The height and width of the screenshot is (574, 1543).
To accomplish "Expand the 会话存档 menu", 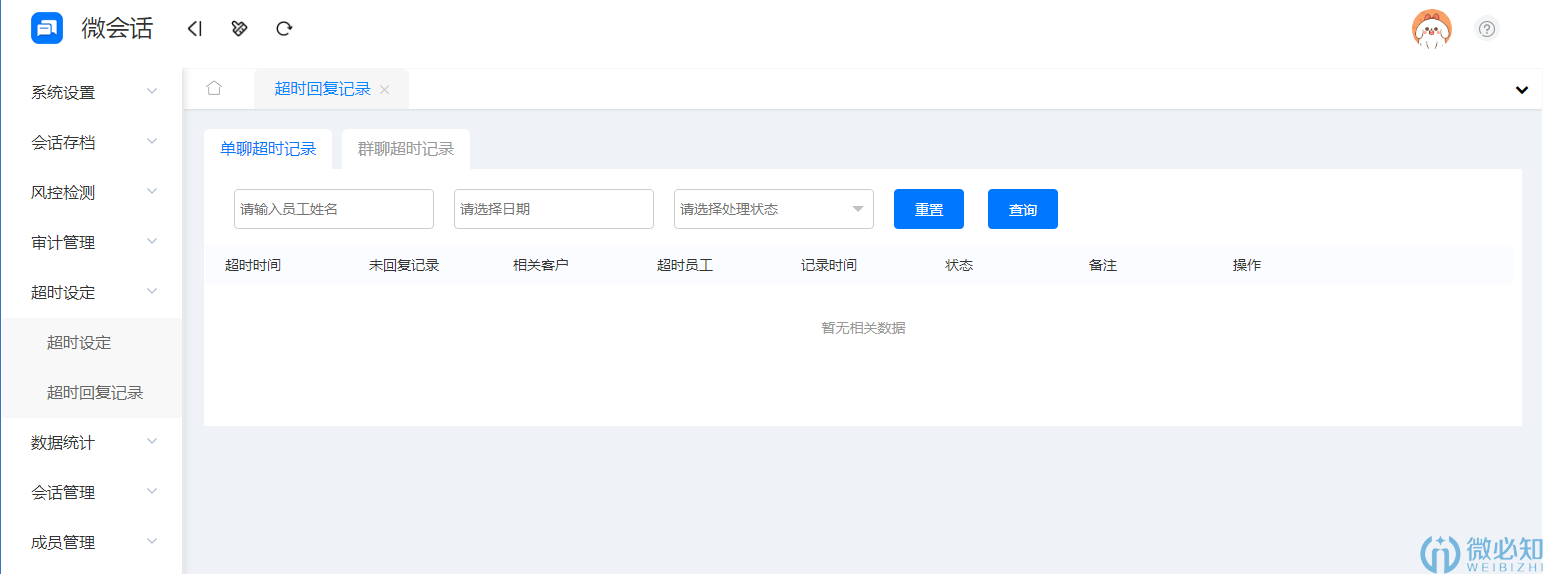I will 91,142.
